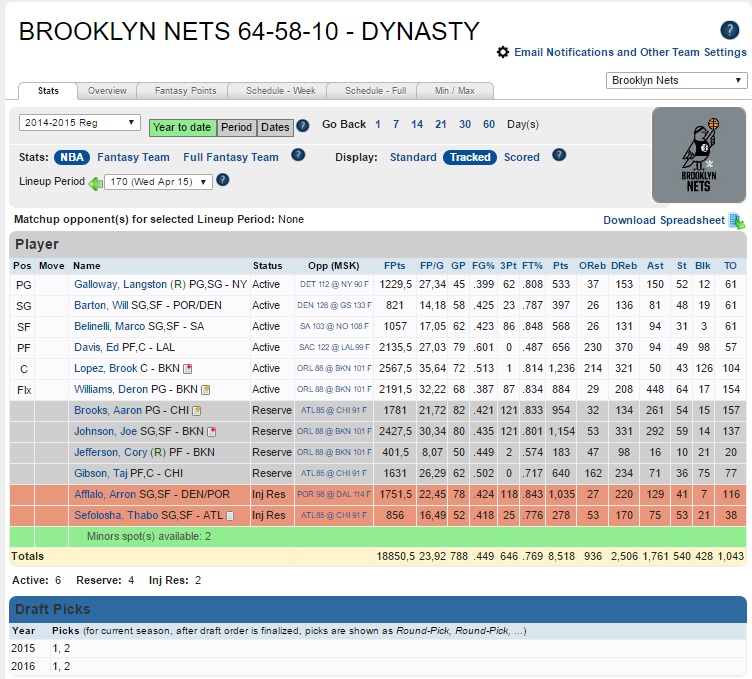Viewport: 752px width, 679px height.
Task: Open Schedule - Full tab
Action: 376,91
